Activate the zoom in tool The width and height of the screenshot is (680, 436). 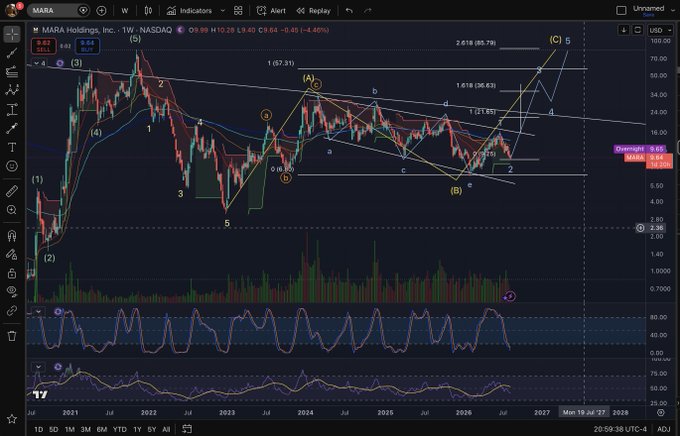pos(12,210)
